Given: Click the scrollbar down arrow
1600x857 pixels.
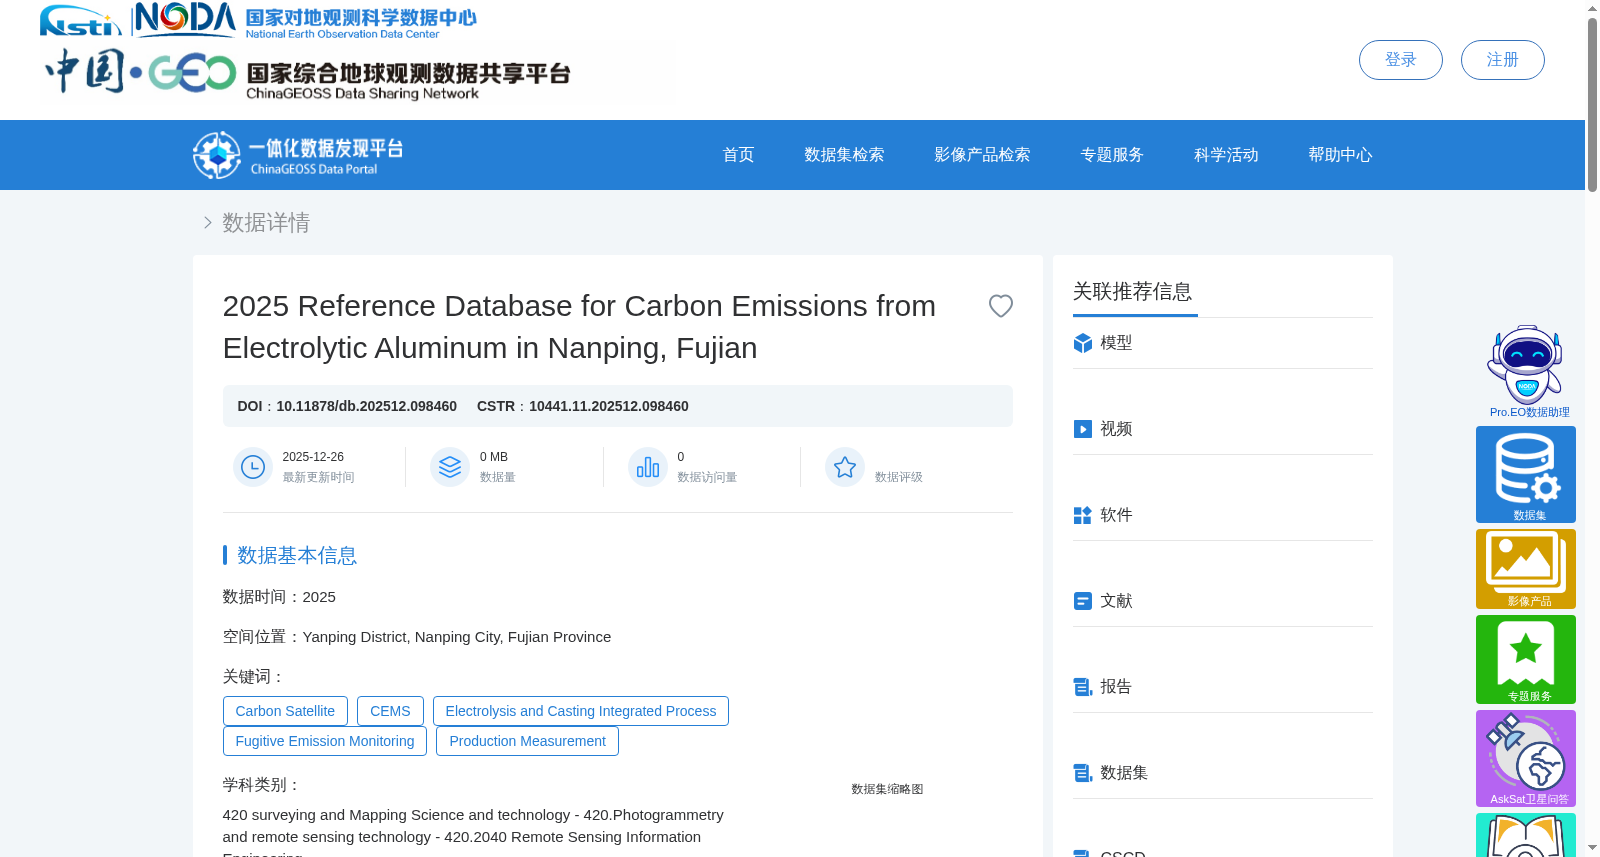Looking at the screenshot, I should click(x=1592, y=848).
